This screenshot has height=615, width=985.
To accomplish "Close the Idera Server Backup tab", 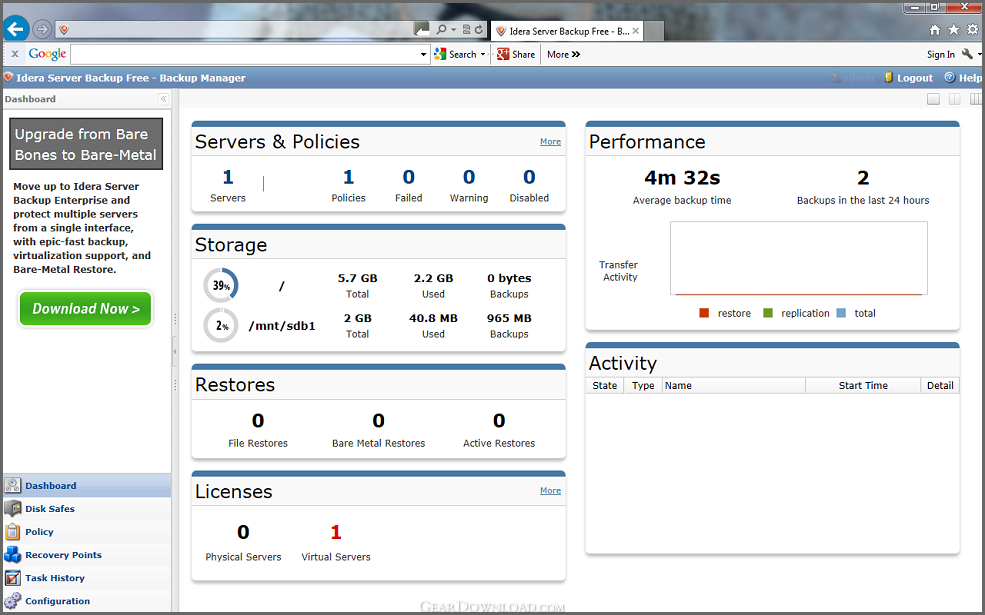I will pos(636,31).
